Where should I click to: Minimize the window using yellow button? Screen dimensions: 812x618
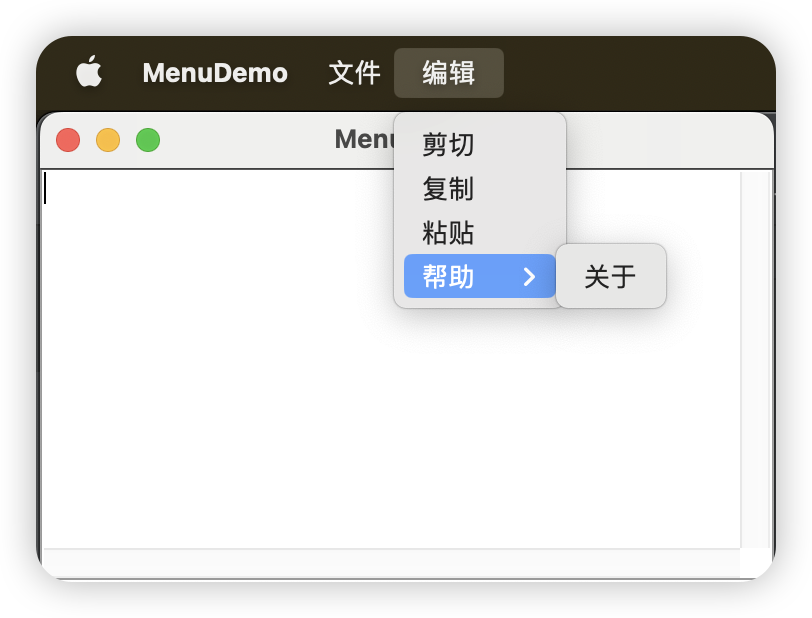pyautogui.click(x=108, y=140)
